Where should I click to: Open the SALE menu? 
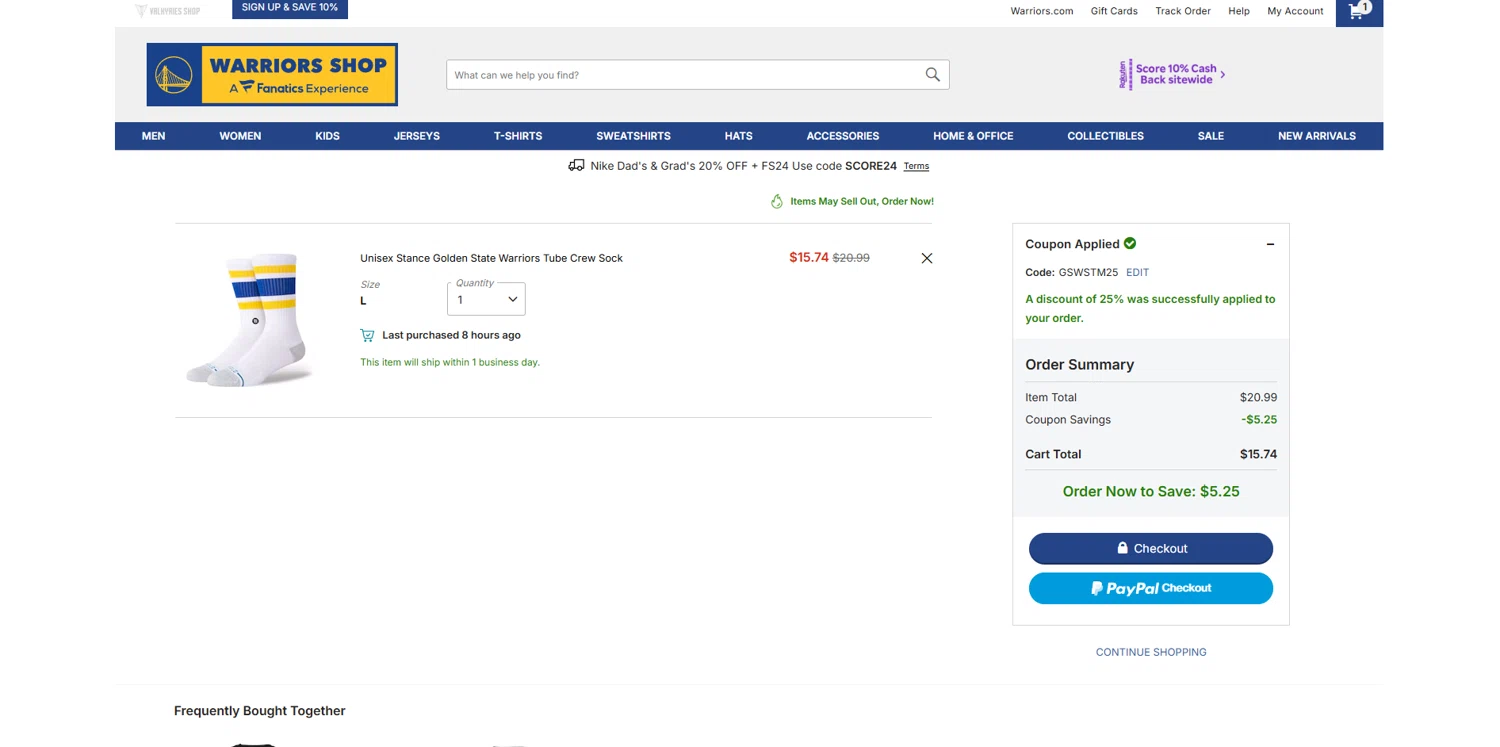pos(1211,136)
